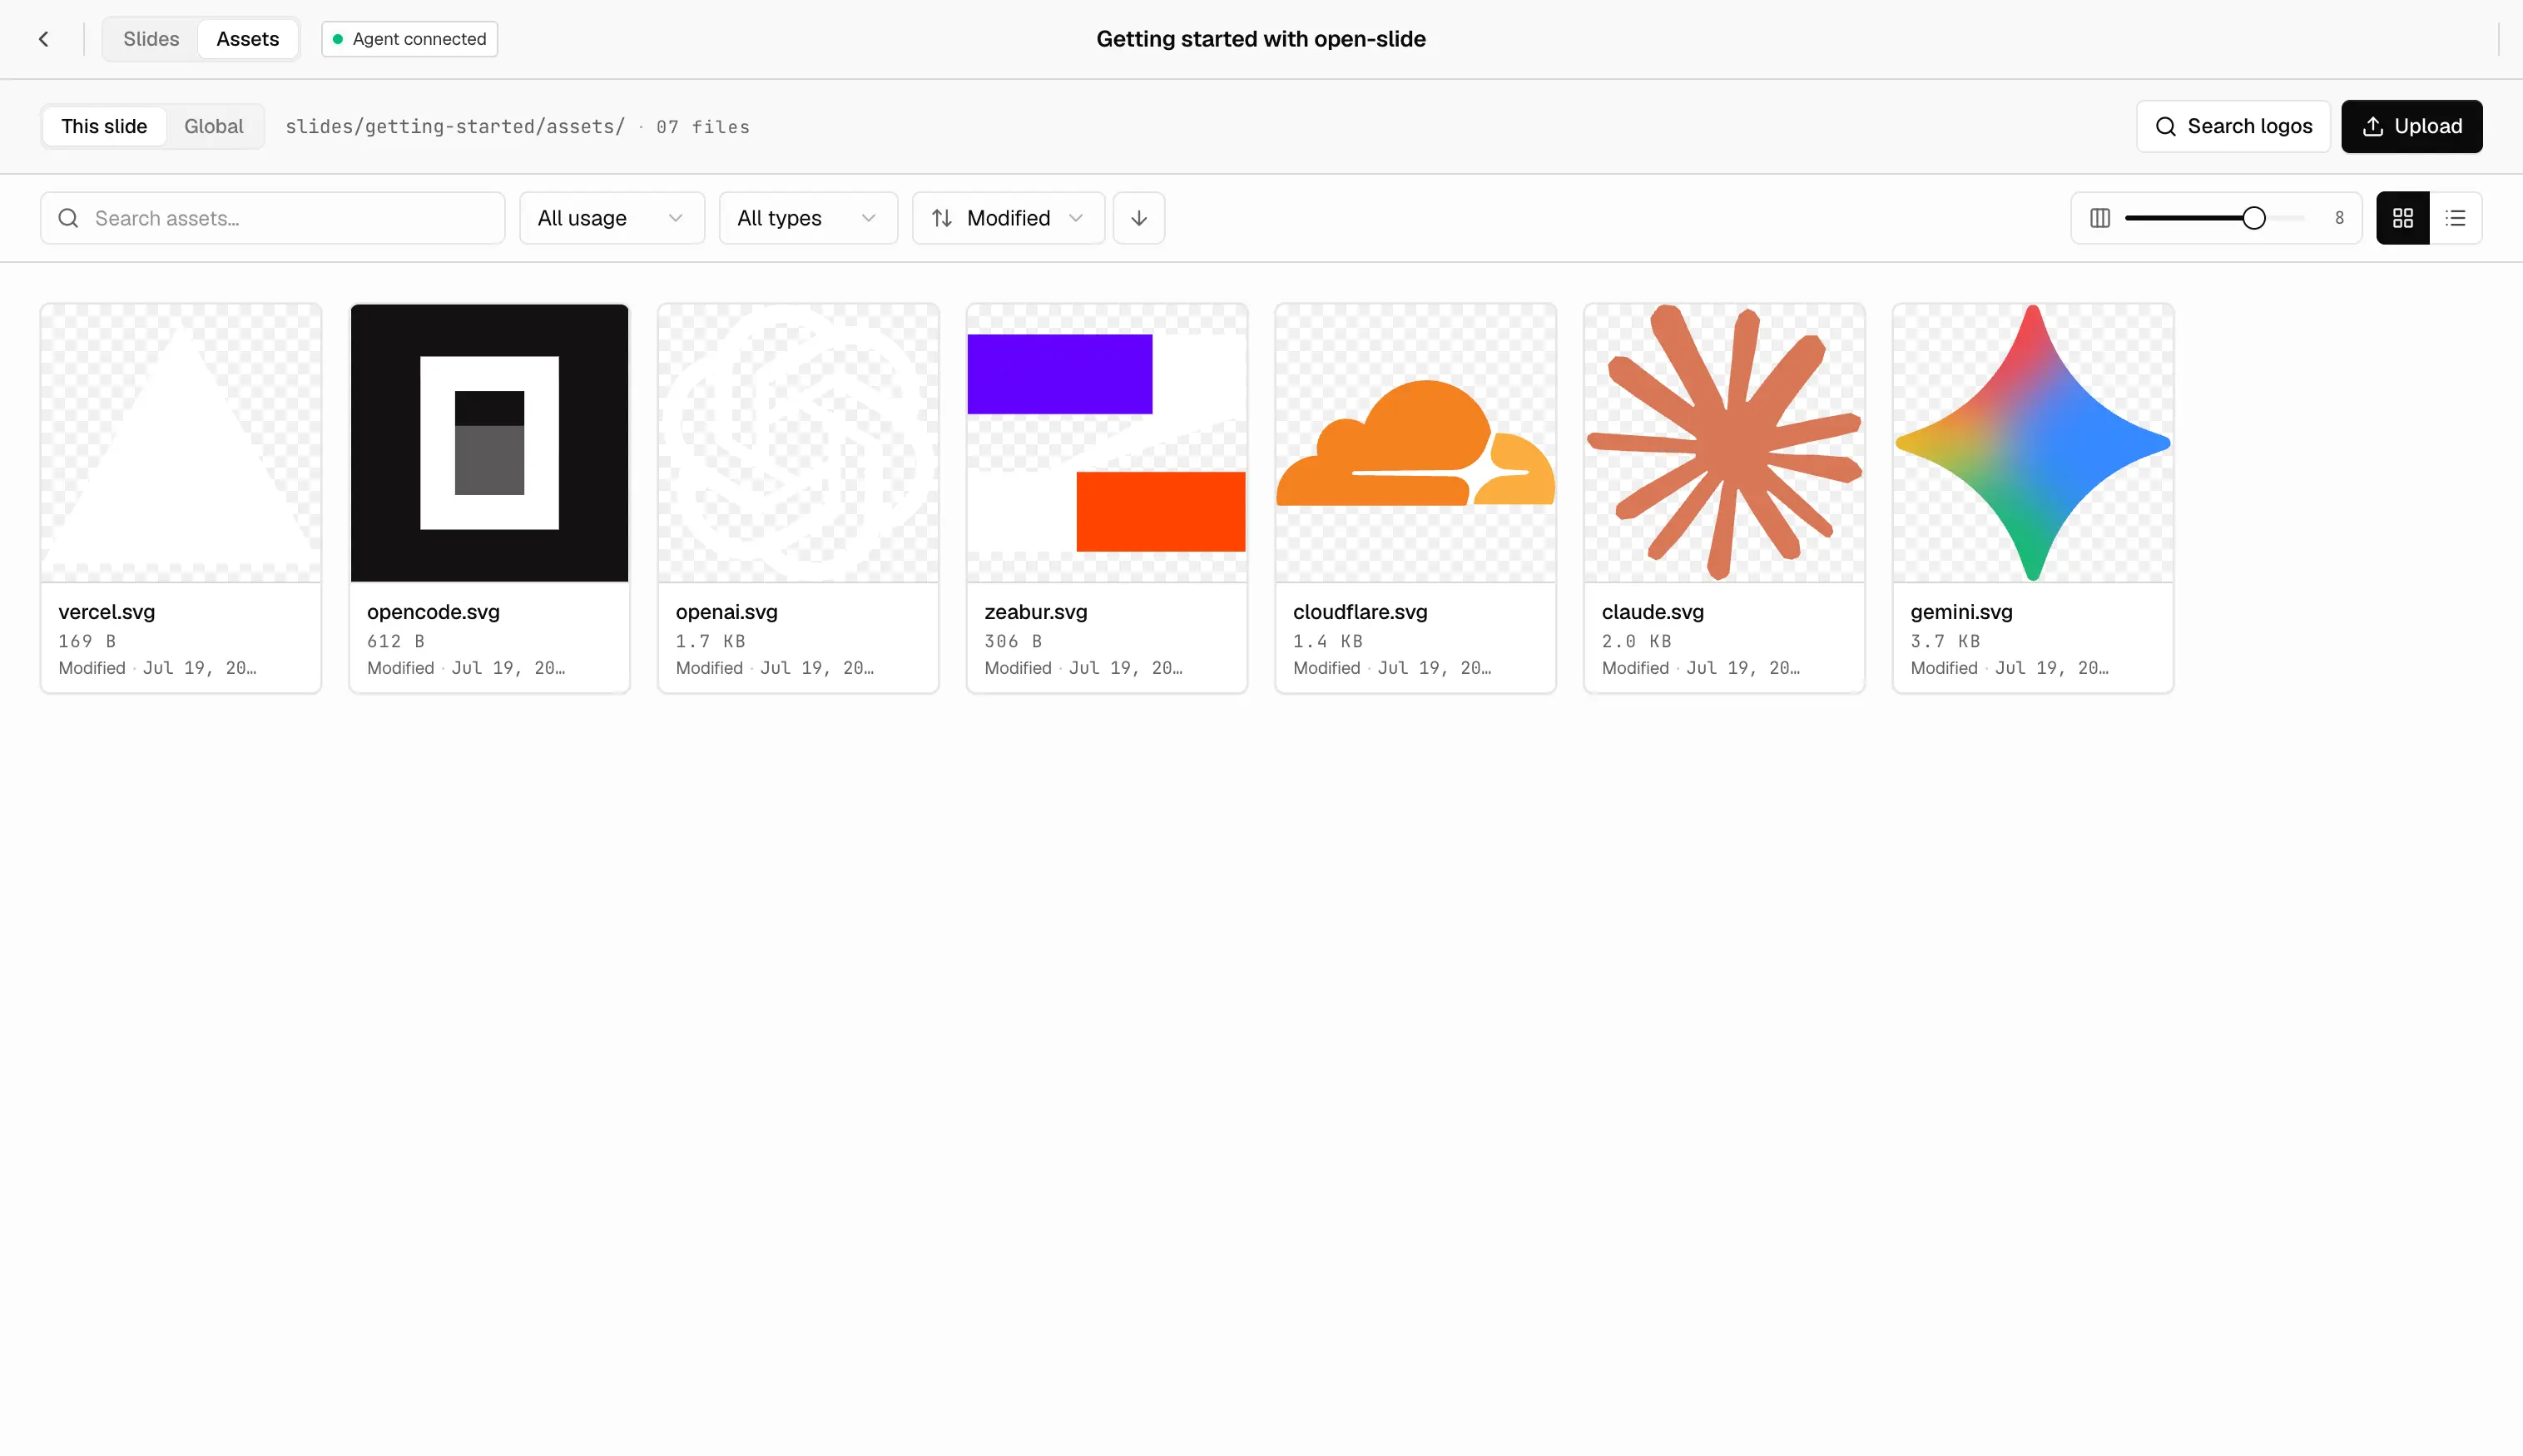Focus the Search assets input field
This screenshot has width=2523, height=1456.
[x=272, y=218]
